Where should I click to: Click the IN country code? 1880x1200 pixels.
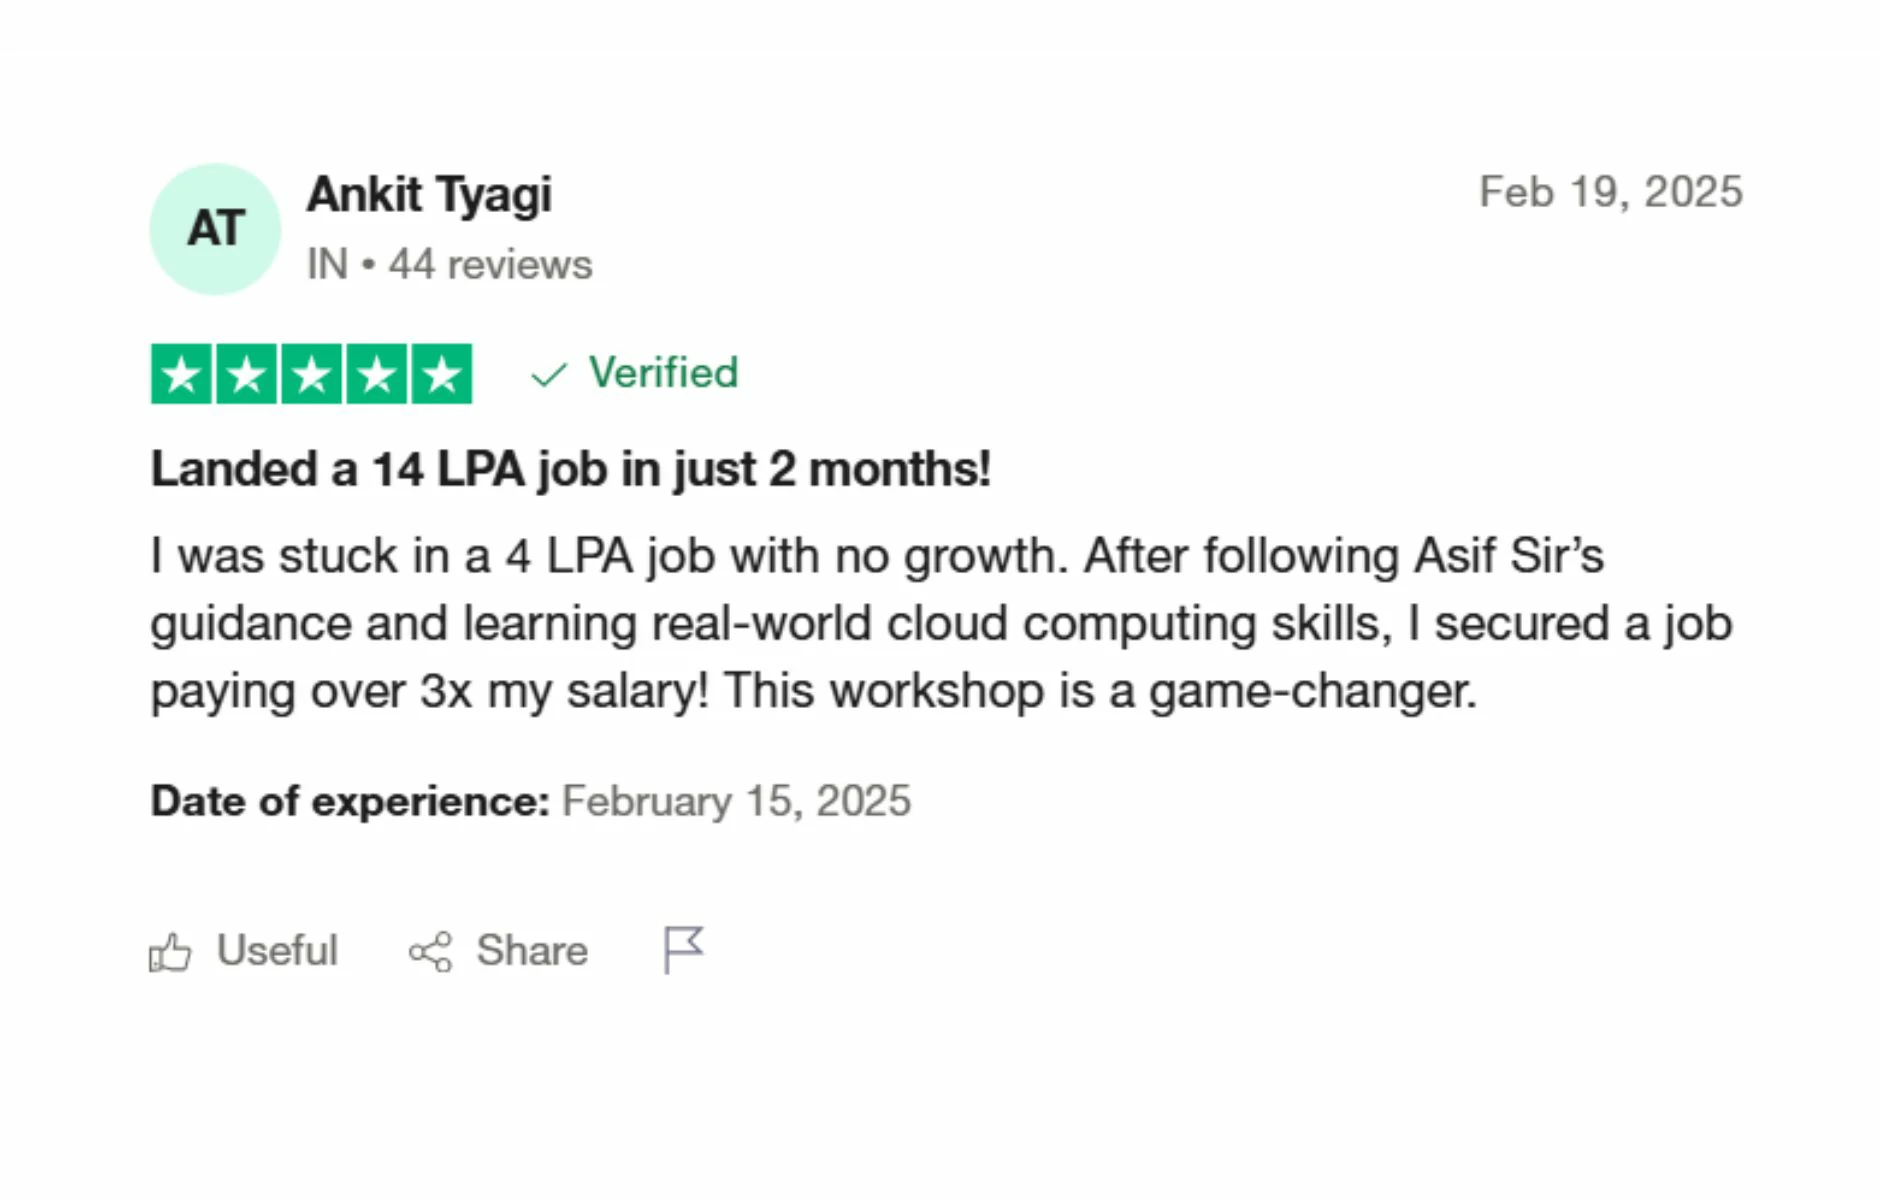pos(327,265)
